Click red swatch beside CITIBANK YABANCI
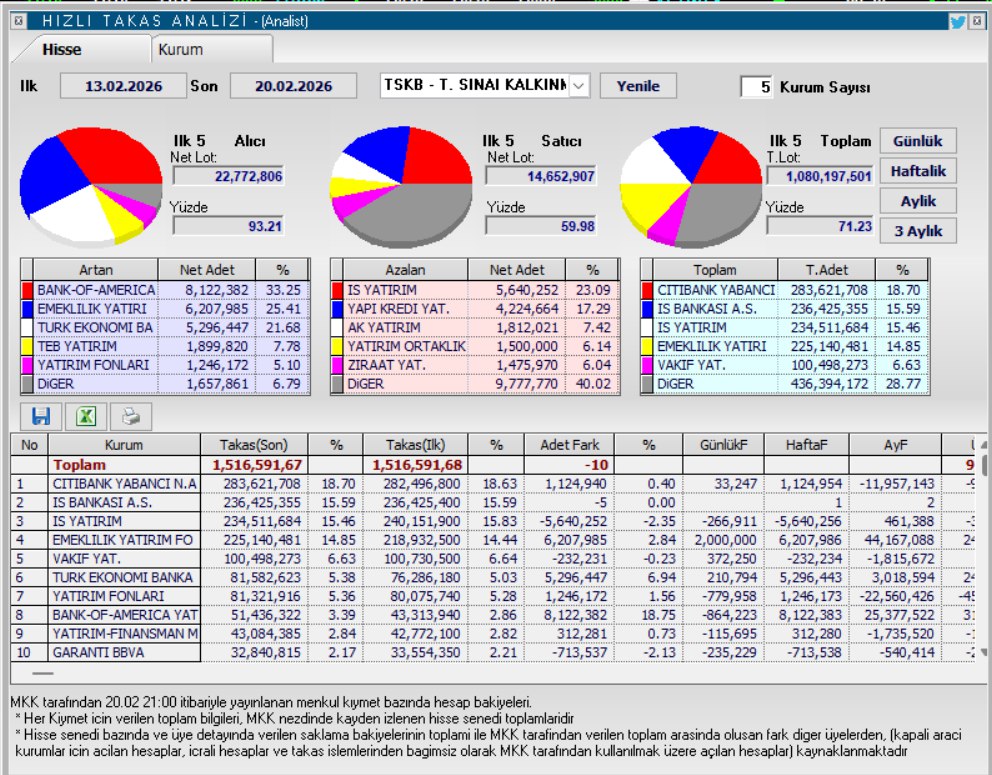 [647, 290]
